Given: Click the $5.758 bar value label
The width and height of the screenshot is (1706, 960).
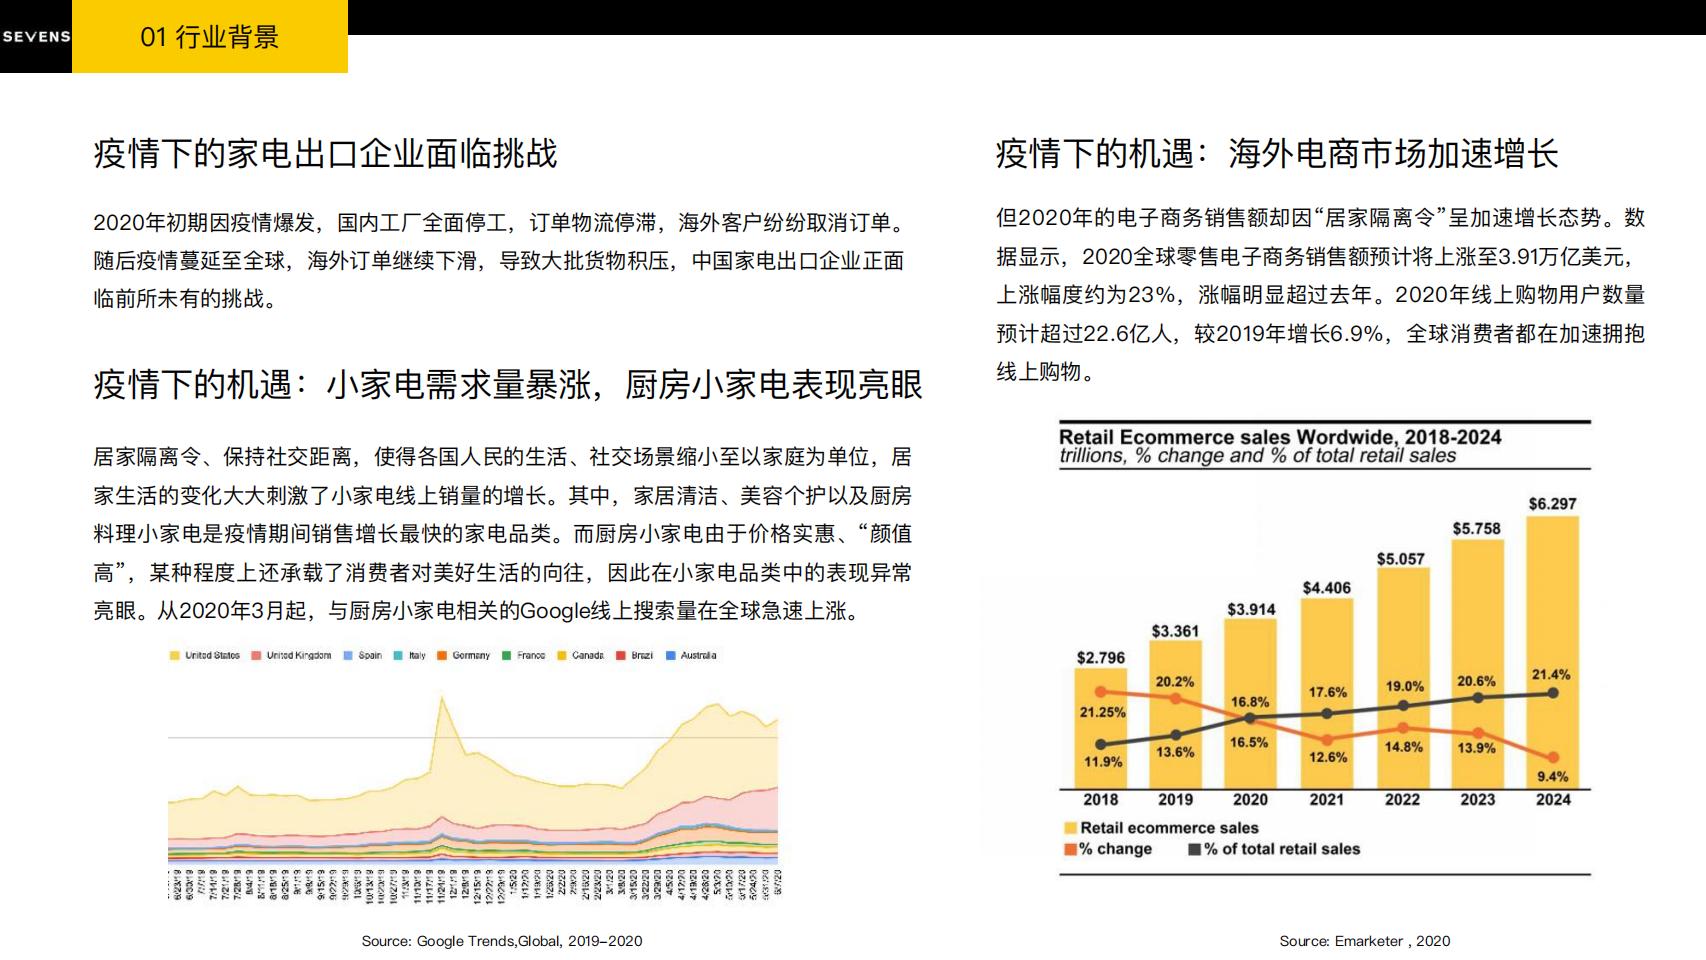Looking at the screenshot, I should pyautogui.click(x=1477, y=528).
